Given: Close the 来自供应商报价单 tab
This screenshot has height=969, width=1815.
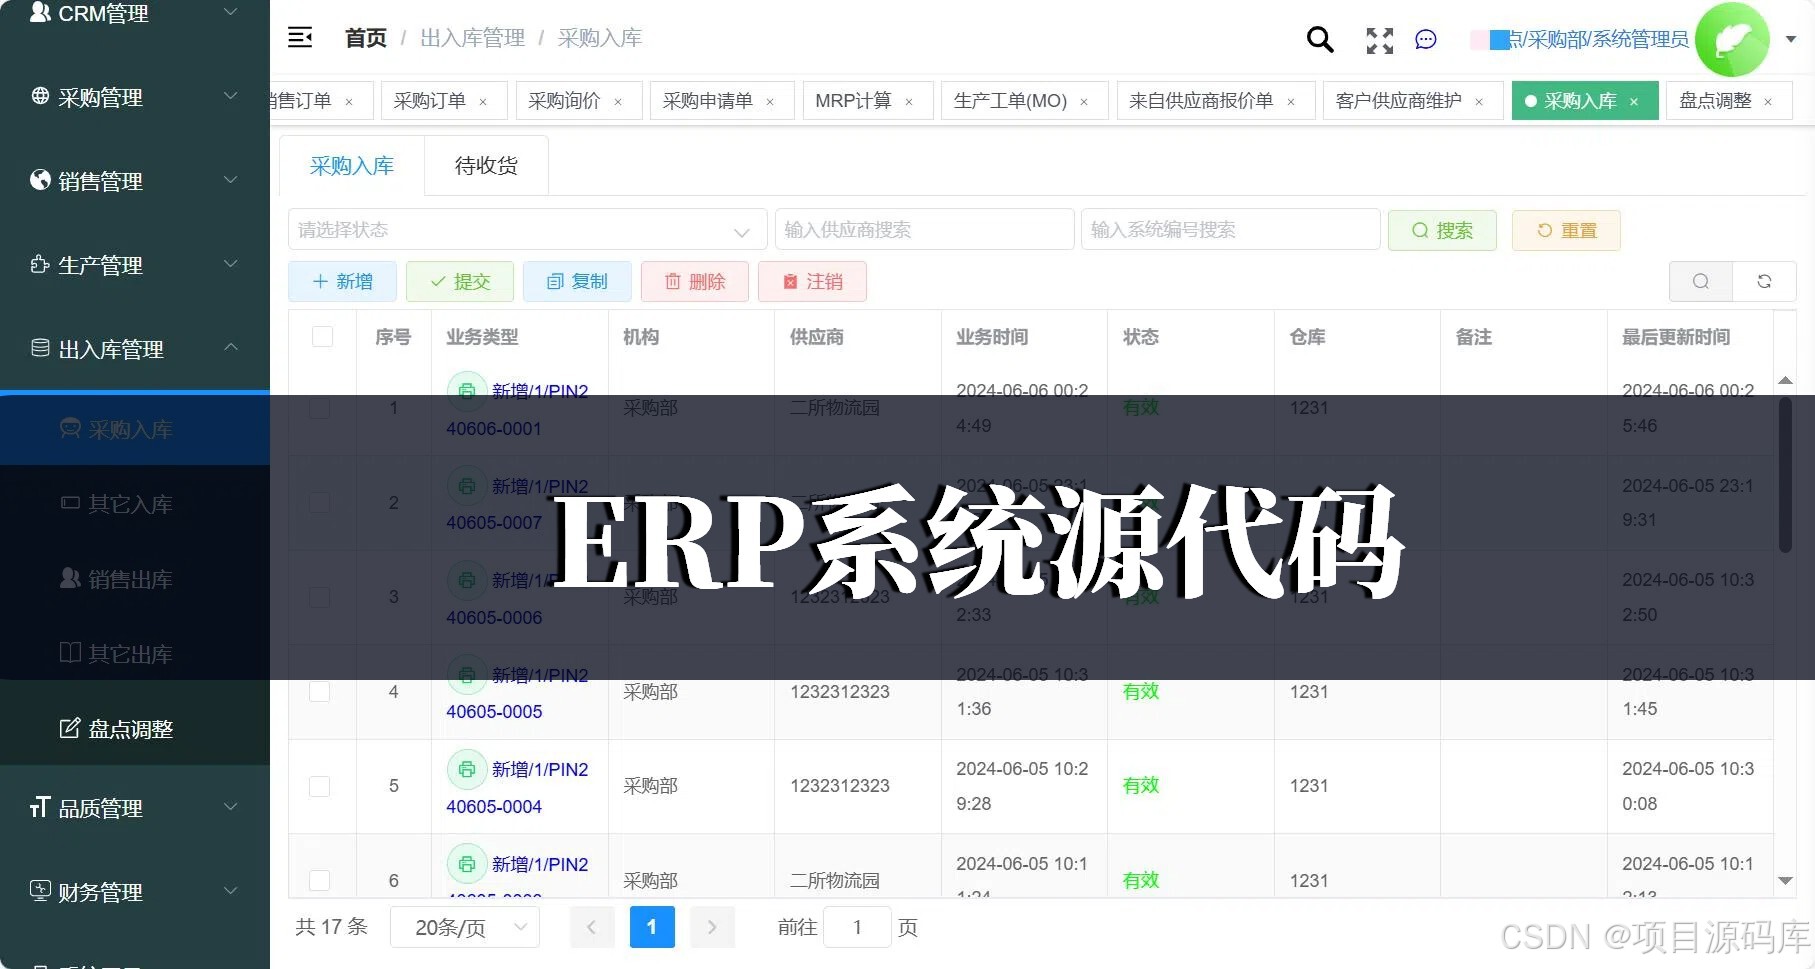Looking at the screenshot, I should click(x=1291, y=102).
